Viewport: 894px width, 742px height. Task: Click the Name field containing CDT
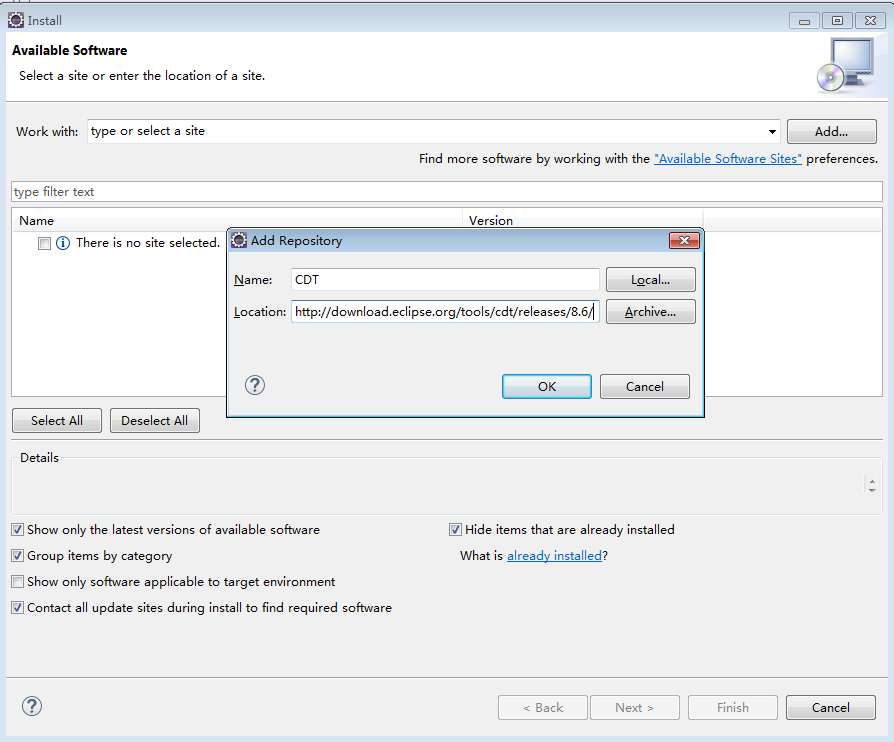coord(445,279)
